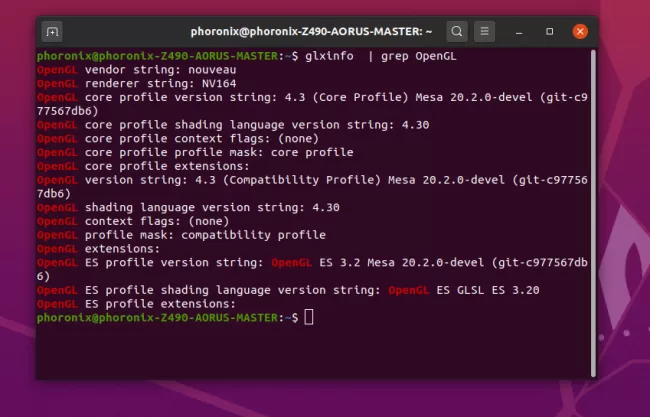This screenshot has height=417, width=650.
Task: Click ES profile shading language version line
Action: pos(288,290)
